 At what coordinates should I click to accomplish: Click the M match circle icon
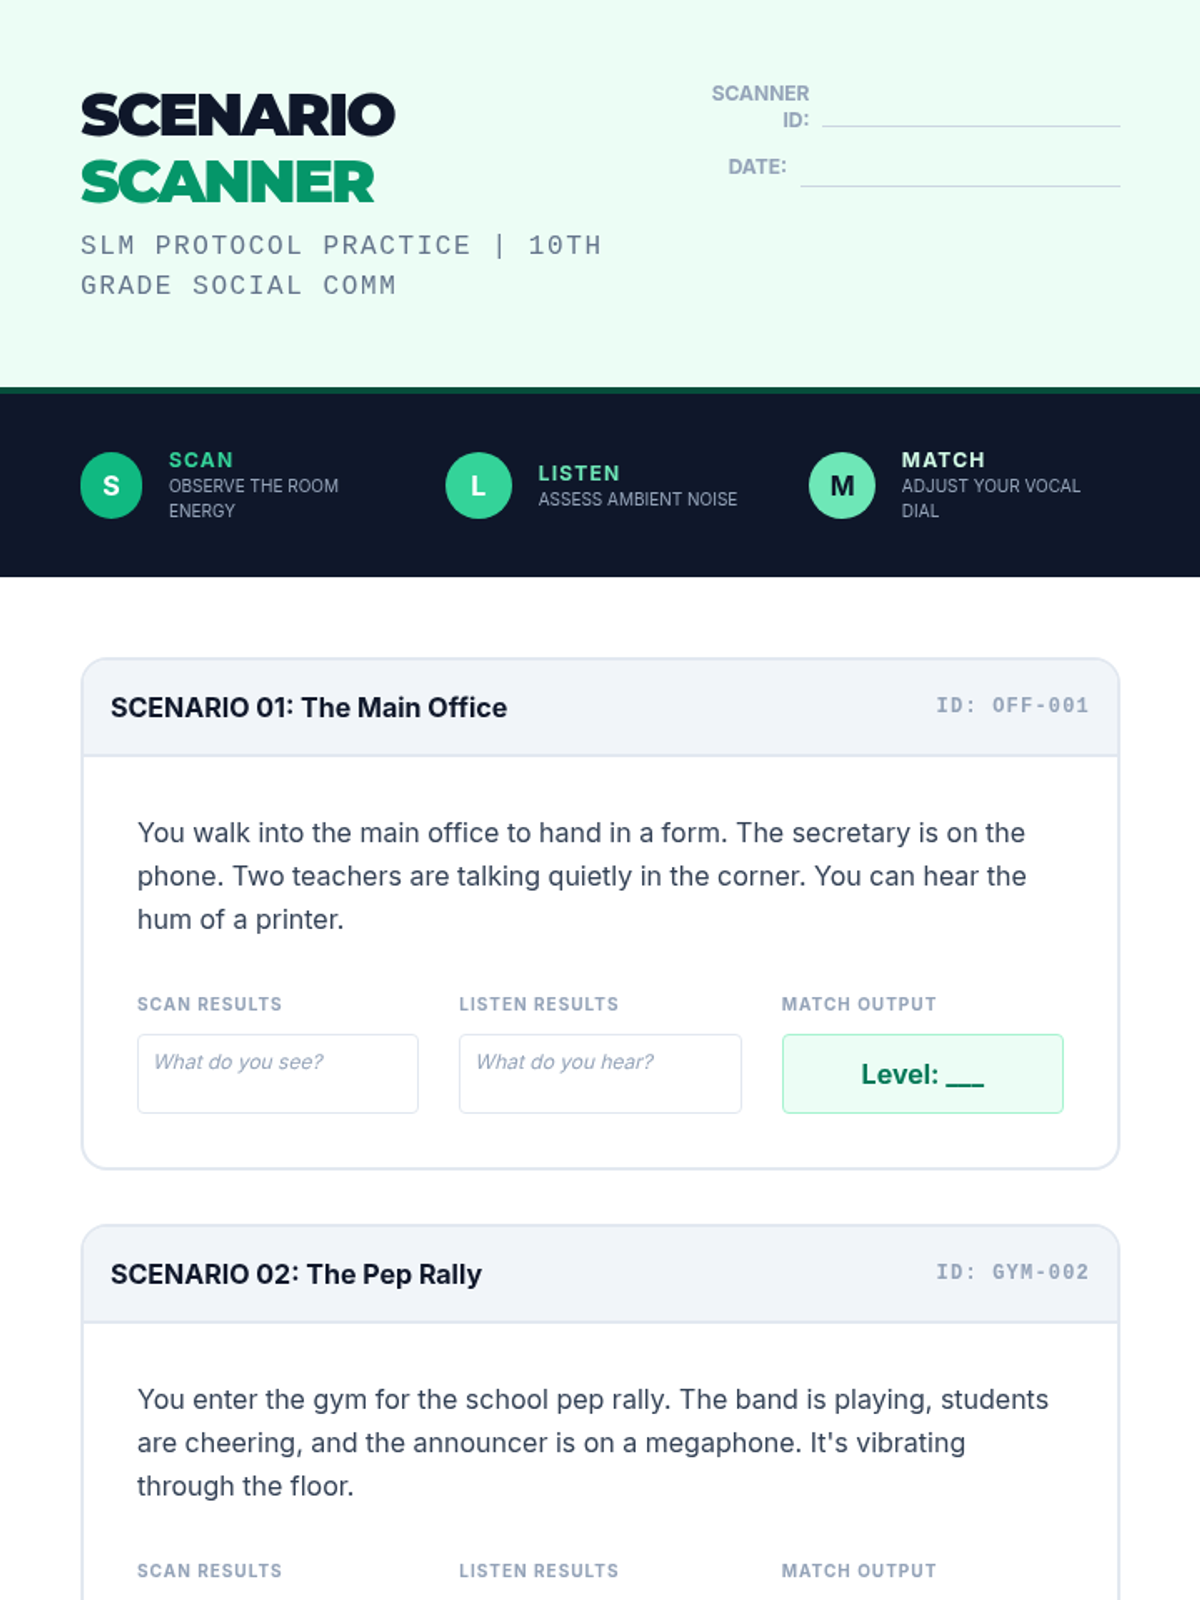842,485
